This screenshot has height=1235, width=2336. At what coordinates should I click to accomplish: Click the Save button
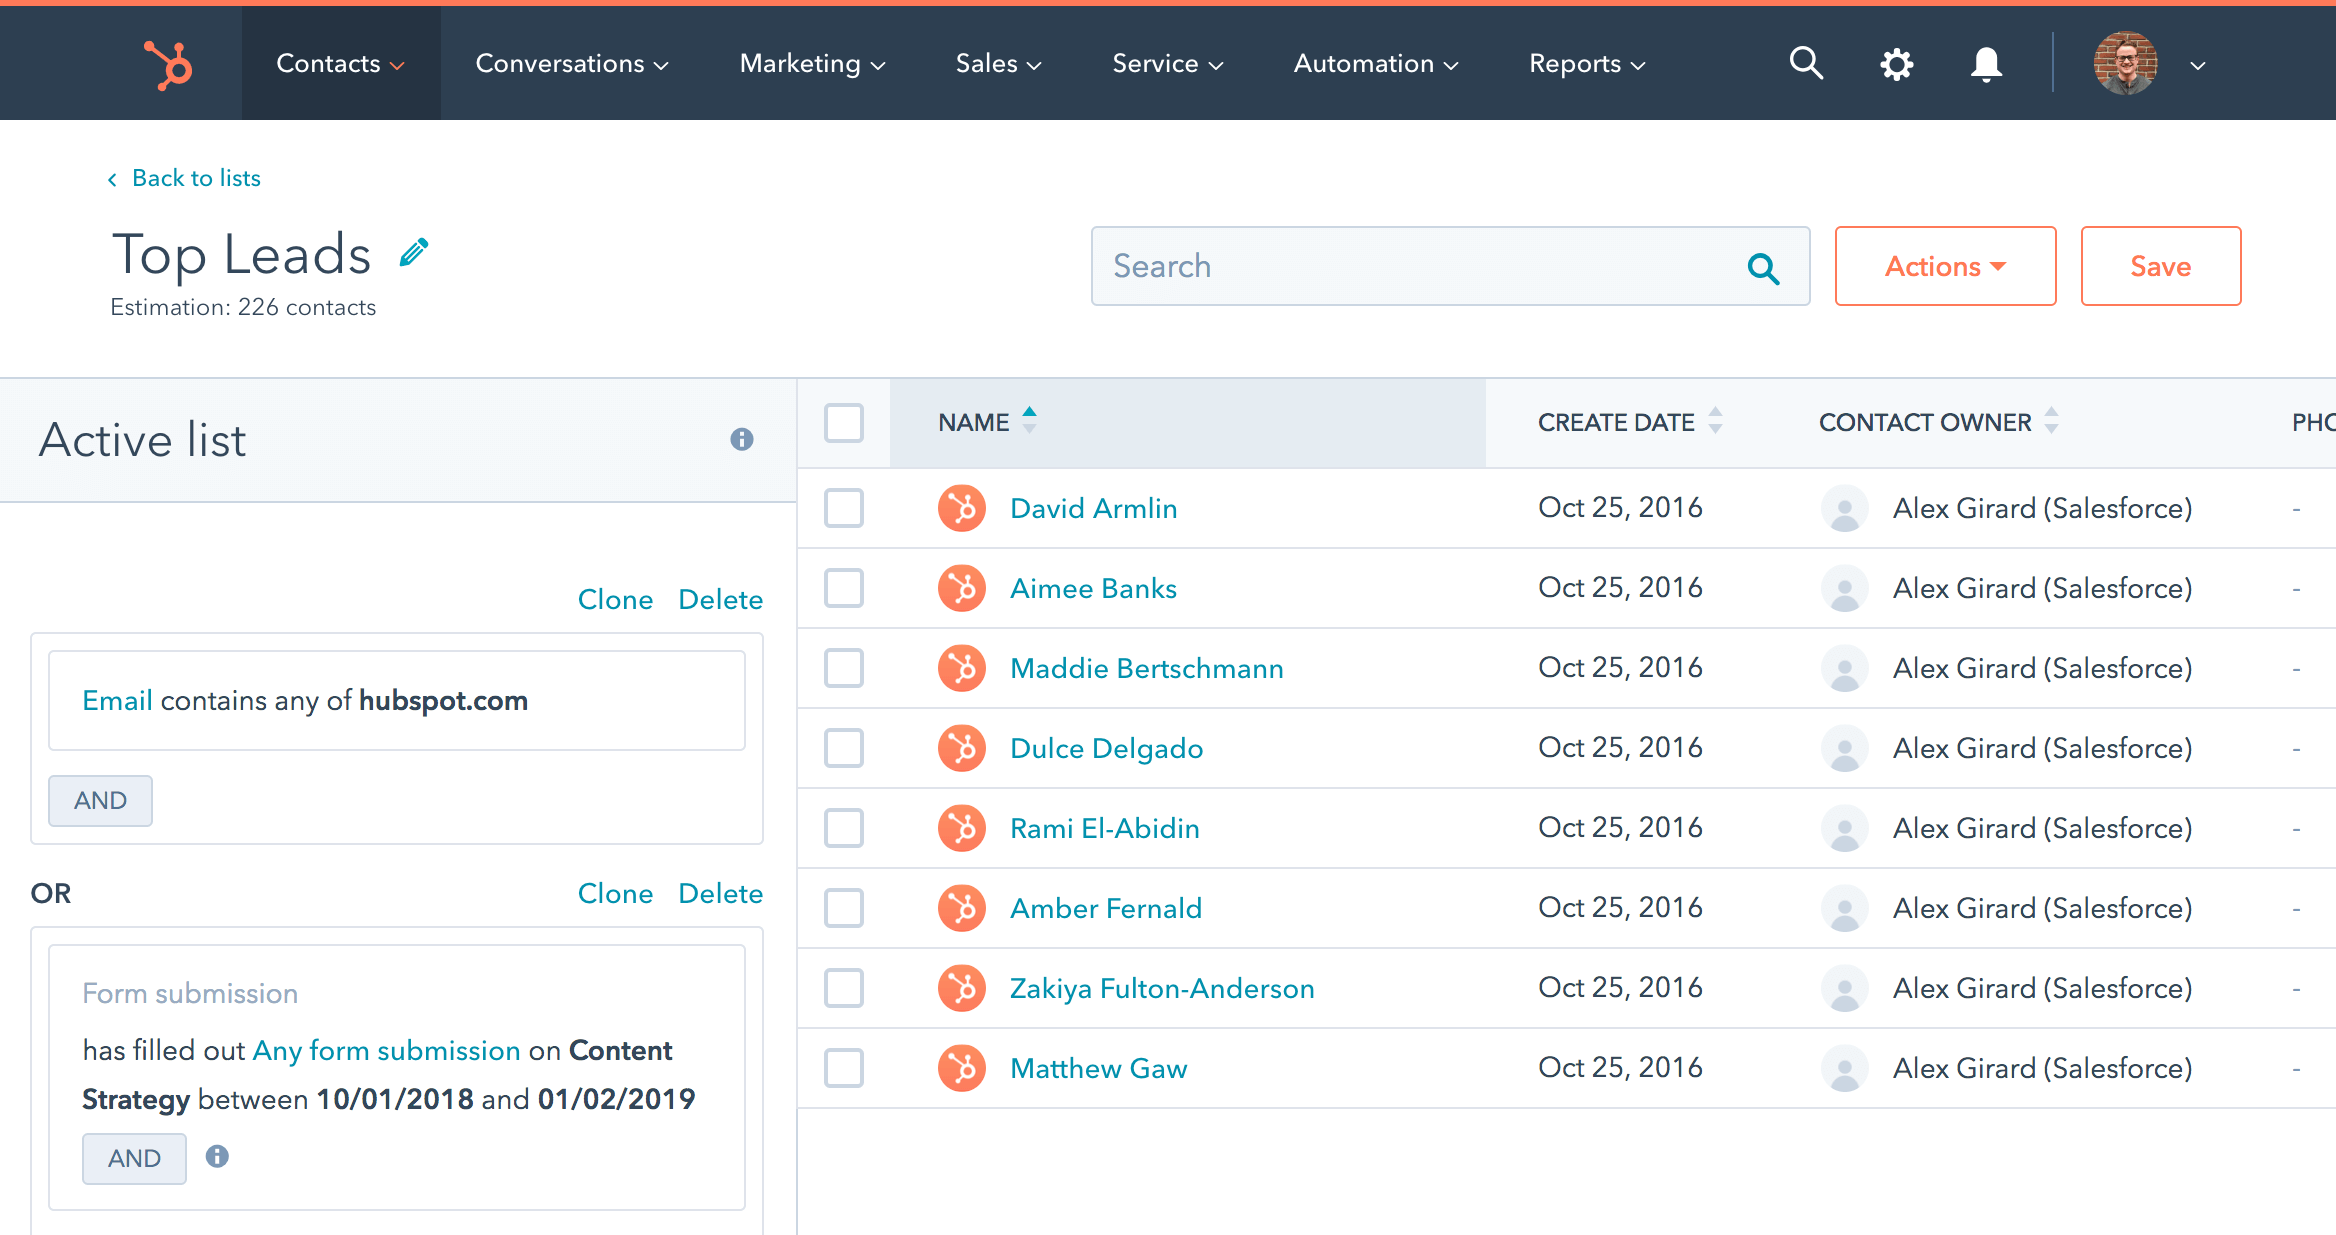click(x=2160, y=266)
